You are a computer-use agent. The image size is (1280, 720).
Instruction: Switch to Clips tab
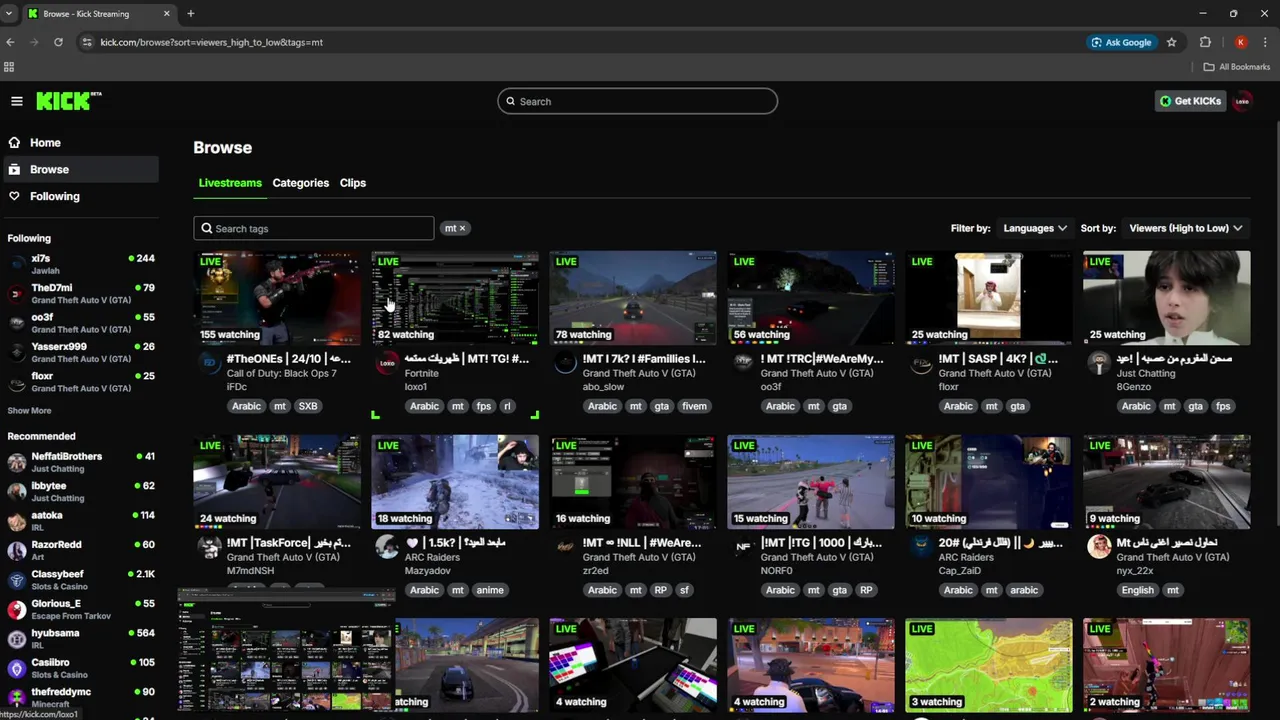pyautogui.click(x=352, y=183)
